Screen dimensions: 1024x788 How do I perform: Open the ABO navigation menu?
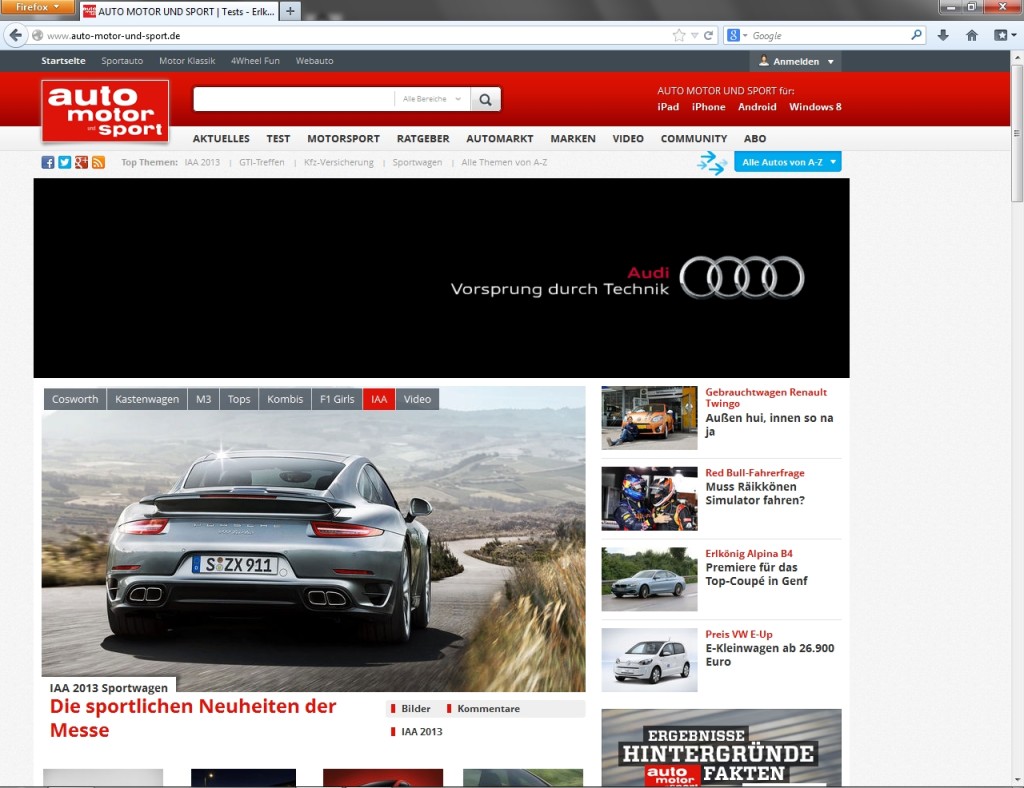pos(755,138)
